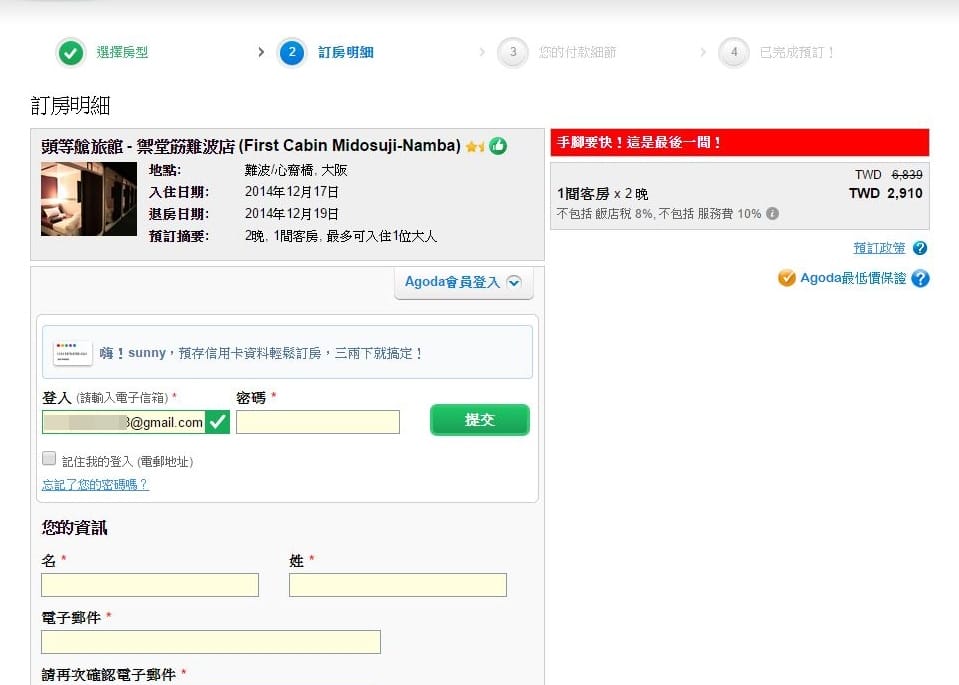The height and width of the screenshot is (685, 959).
Task: Click the green checkmark step 1 icon
Action: click(70, 53)
